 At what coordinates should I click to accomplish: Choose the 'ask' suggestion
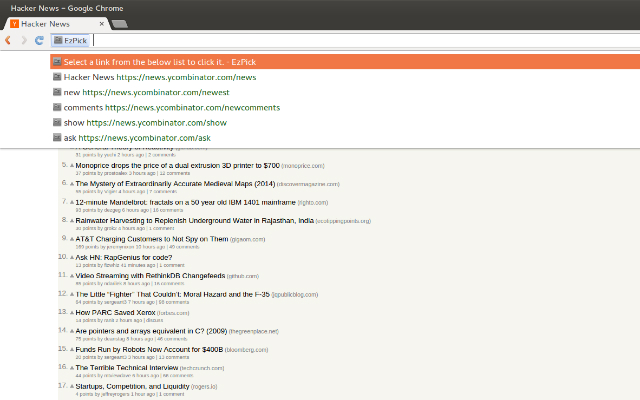345,138
